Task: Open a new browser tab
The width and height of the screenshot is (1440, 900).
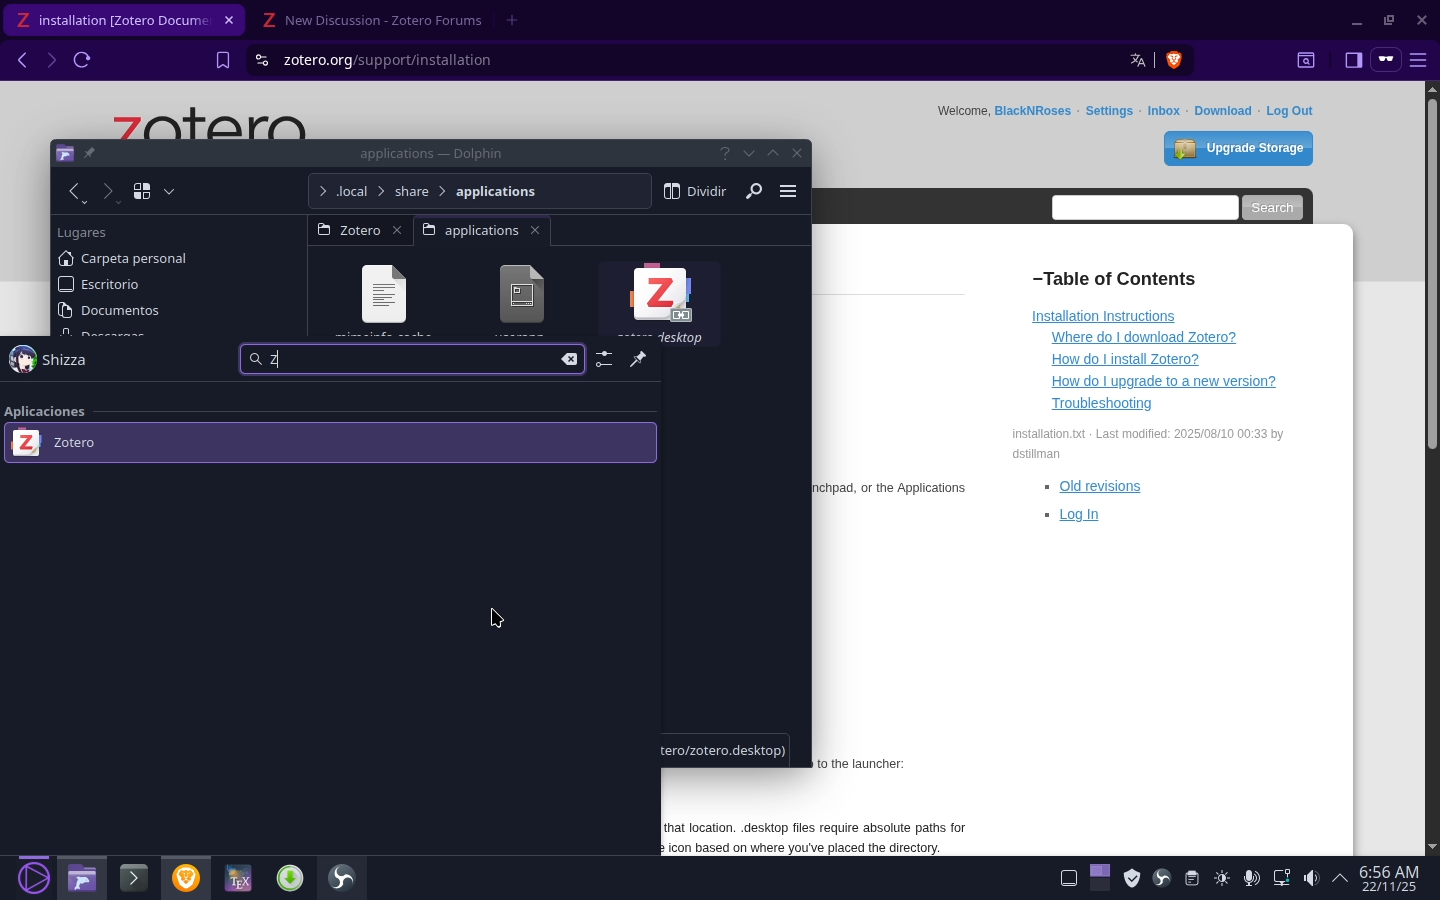Action: 513,20
